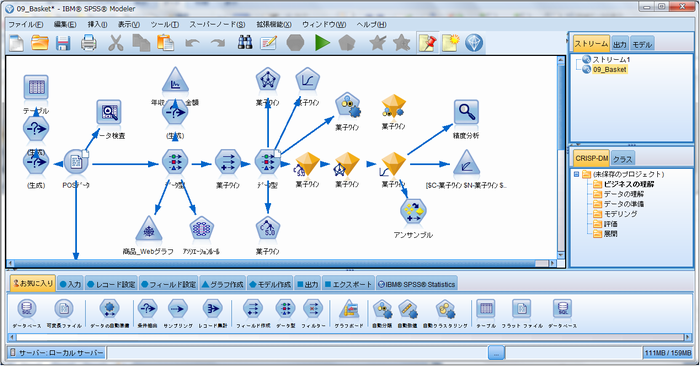The image size is (700, 366).
Task: Stop execution with the gray octagon icon
Action: pyautogui.click(x=295, y=43)
